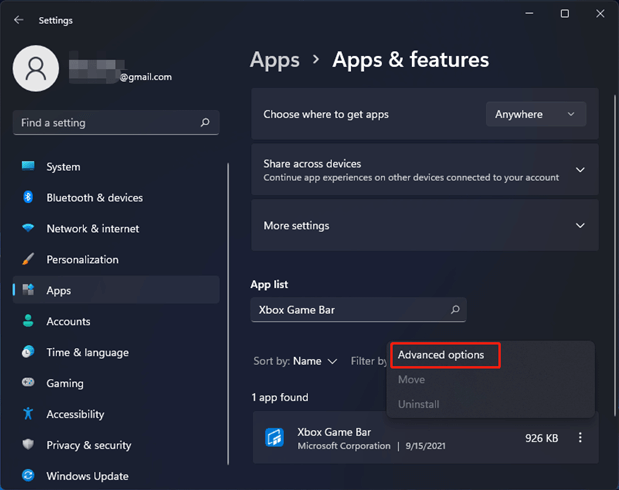Viewport: 619px width, 490px height.
Task: Click the App list search box containing Xbox Game Bar
Action: pyautogui.click(x=358, y=310)
